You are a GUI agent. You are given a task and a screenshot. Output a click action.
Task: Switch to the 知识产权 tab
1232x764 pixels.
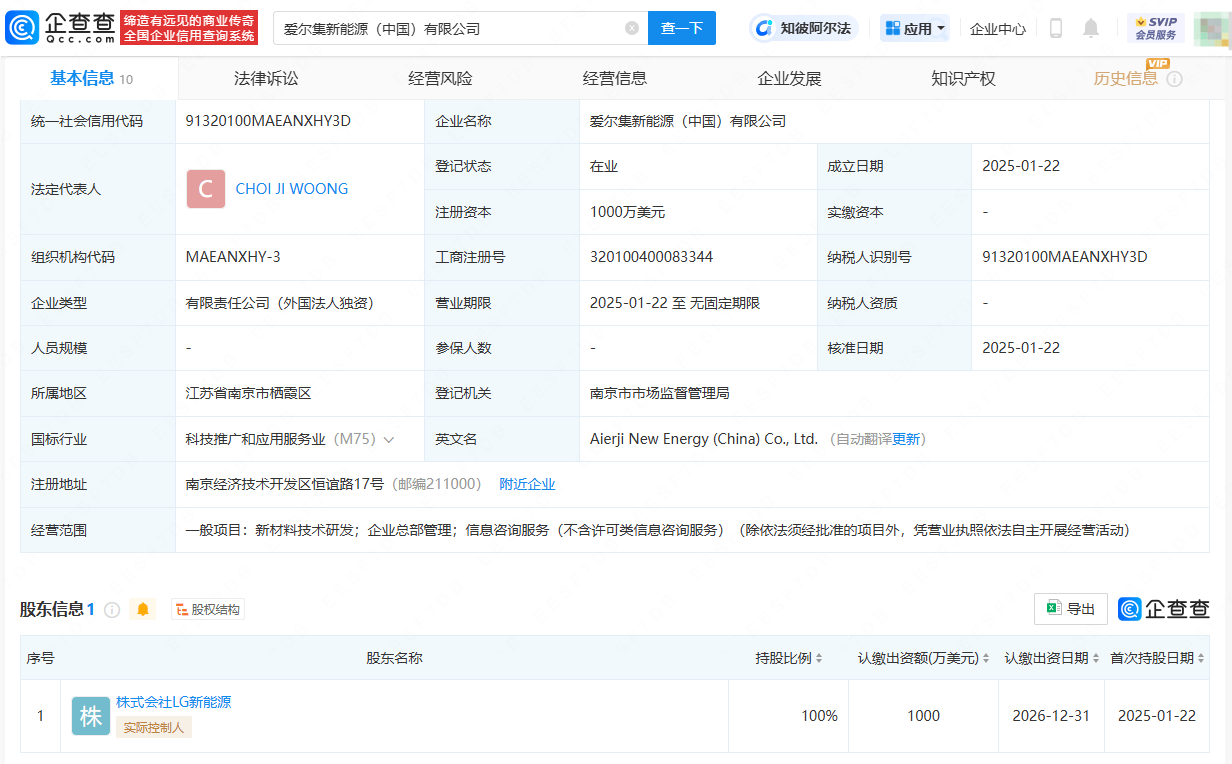[x=963, y=79]
